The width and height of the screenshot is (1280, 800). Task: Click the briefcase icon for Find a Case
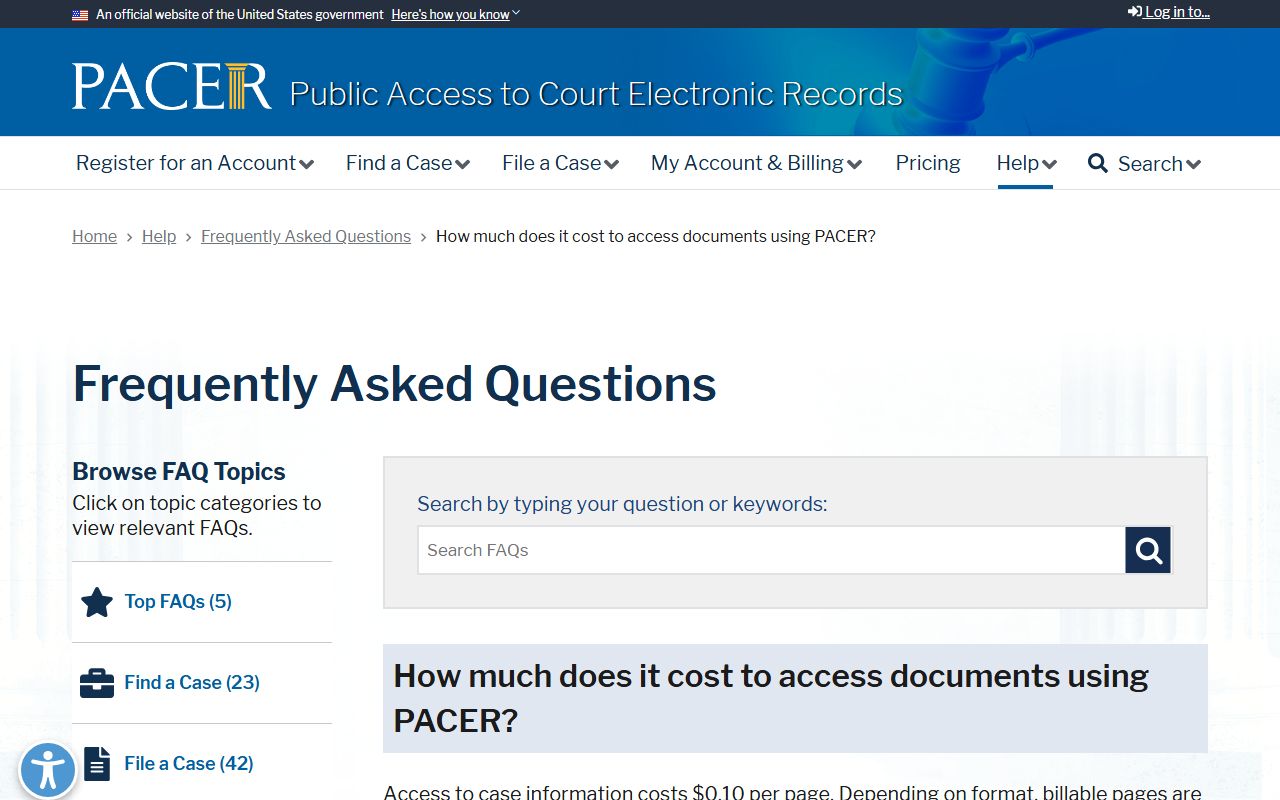point(97,683)
